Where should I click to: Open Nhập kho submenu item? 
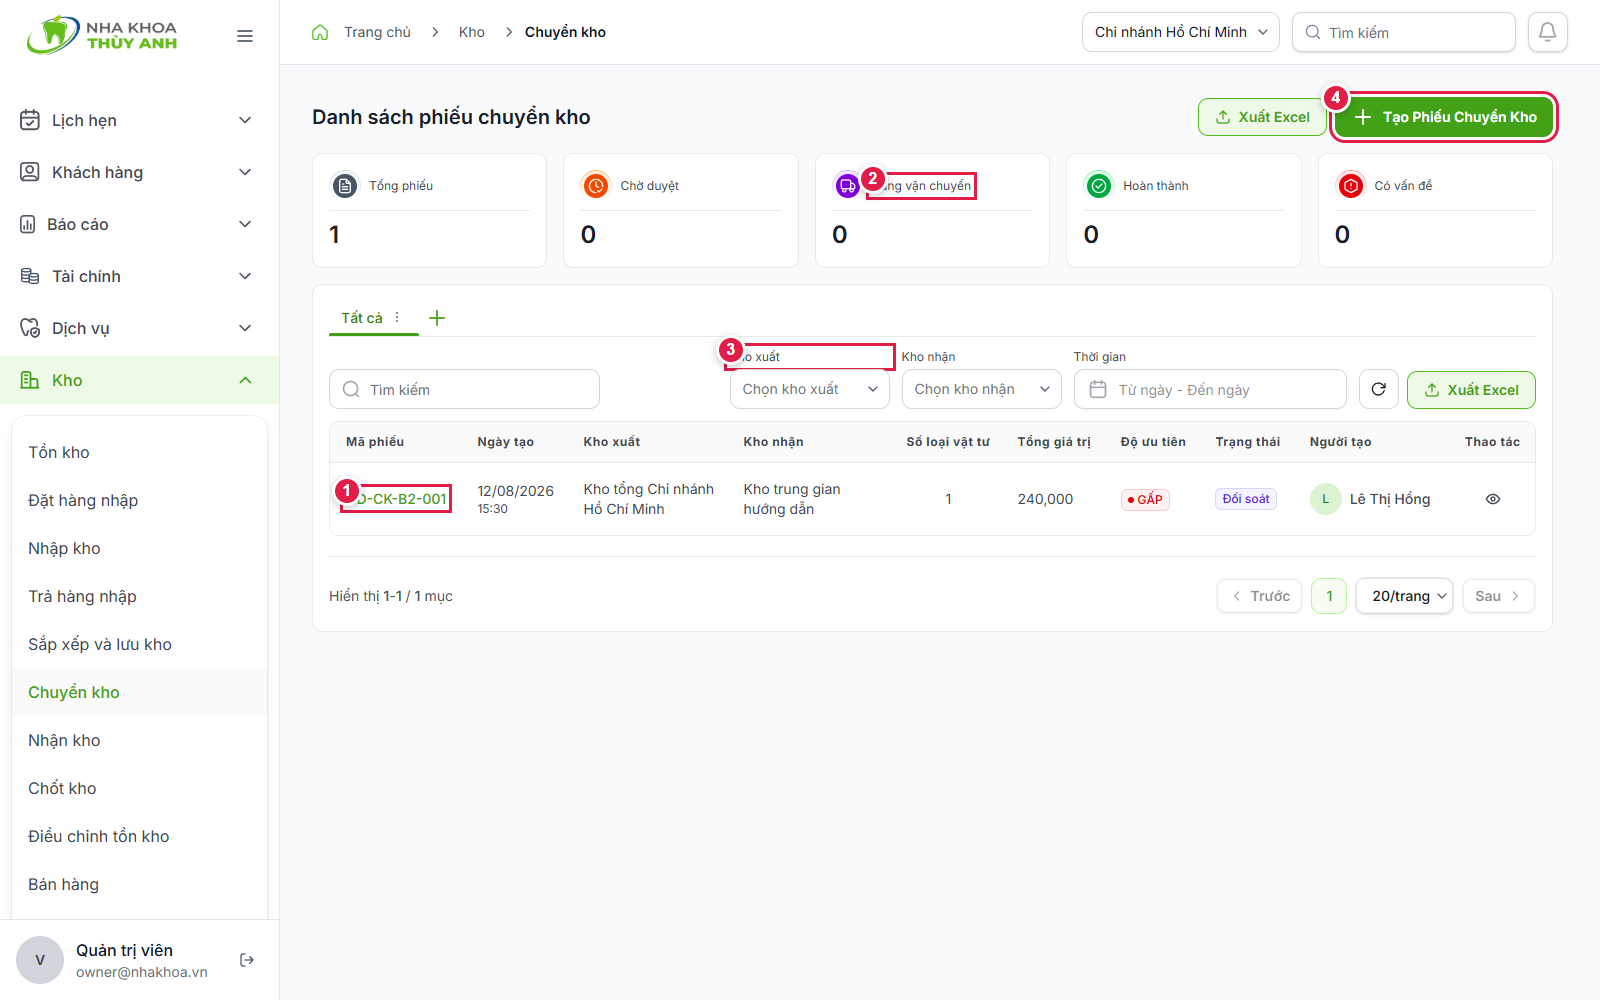click(x=139, y=548)
